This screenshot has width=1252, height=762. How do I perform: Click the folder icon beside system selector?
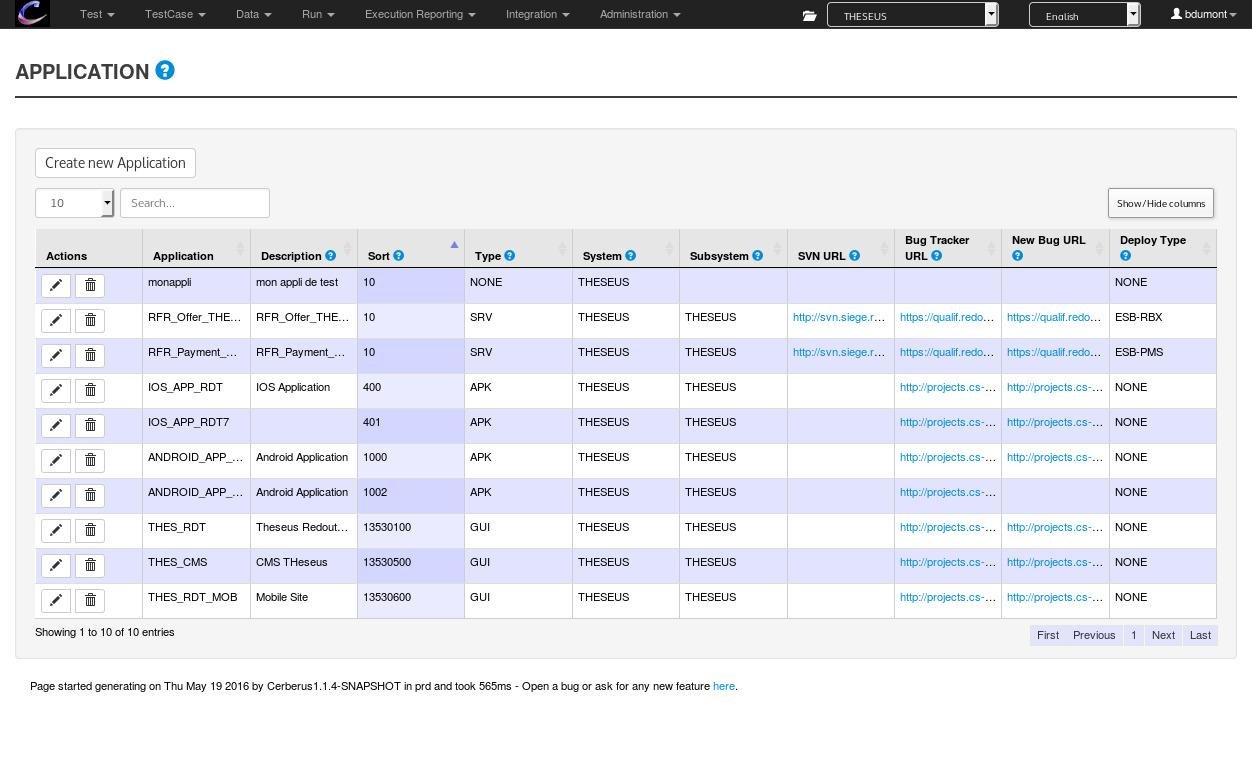tap(809, 15)
